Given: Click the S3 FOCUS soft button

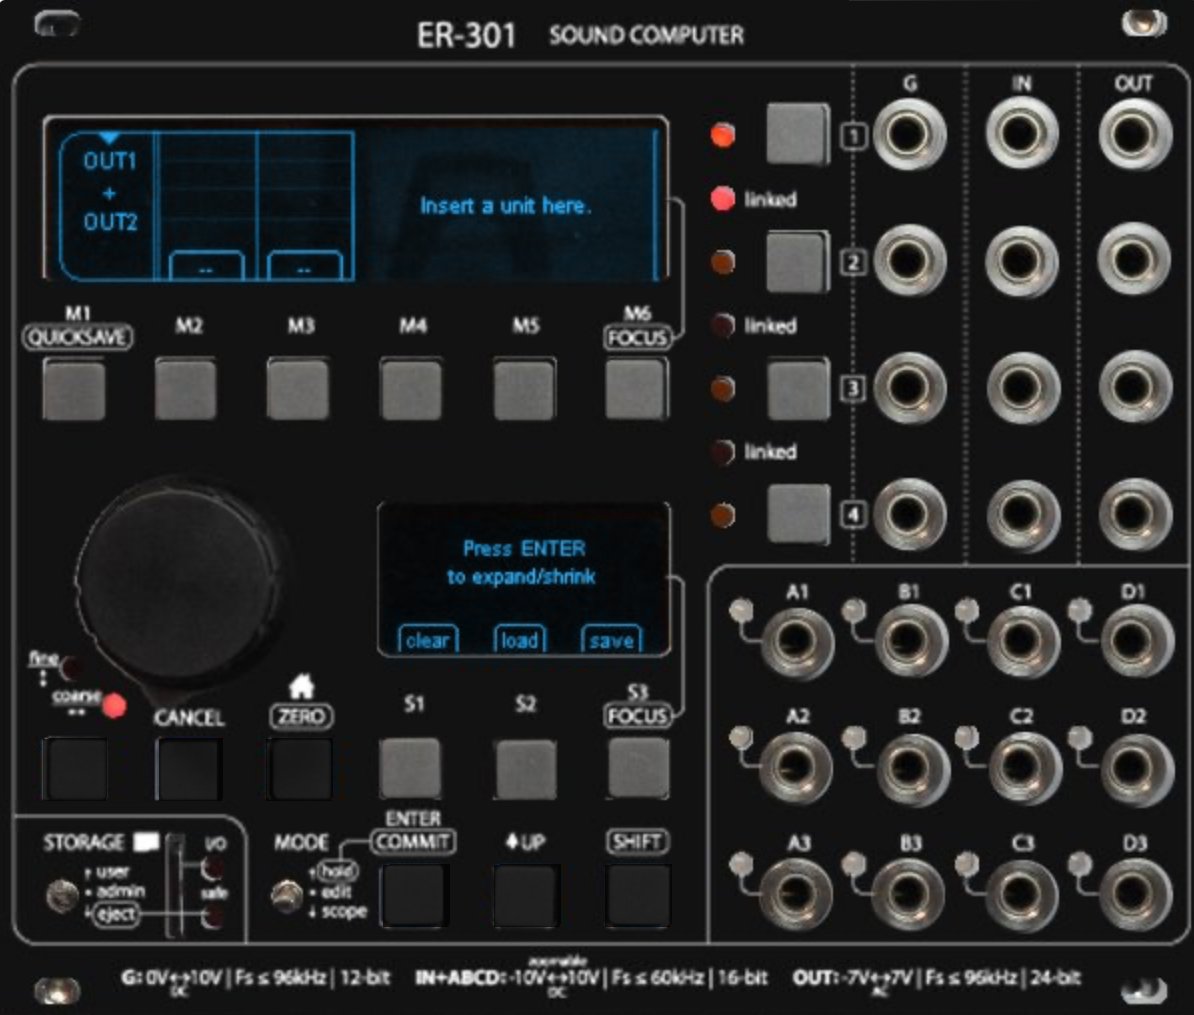Looking at the screenshot, I should [x=638, y=768].
